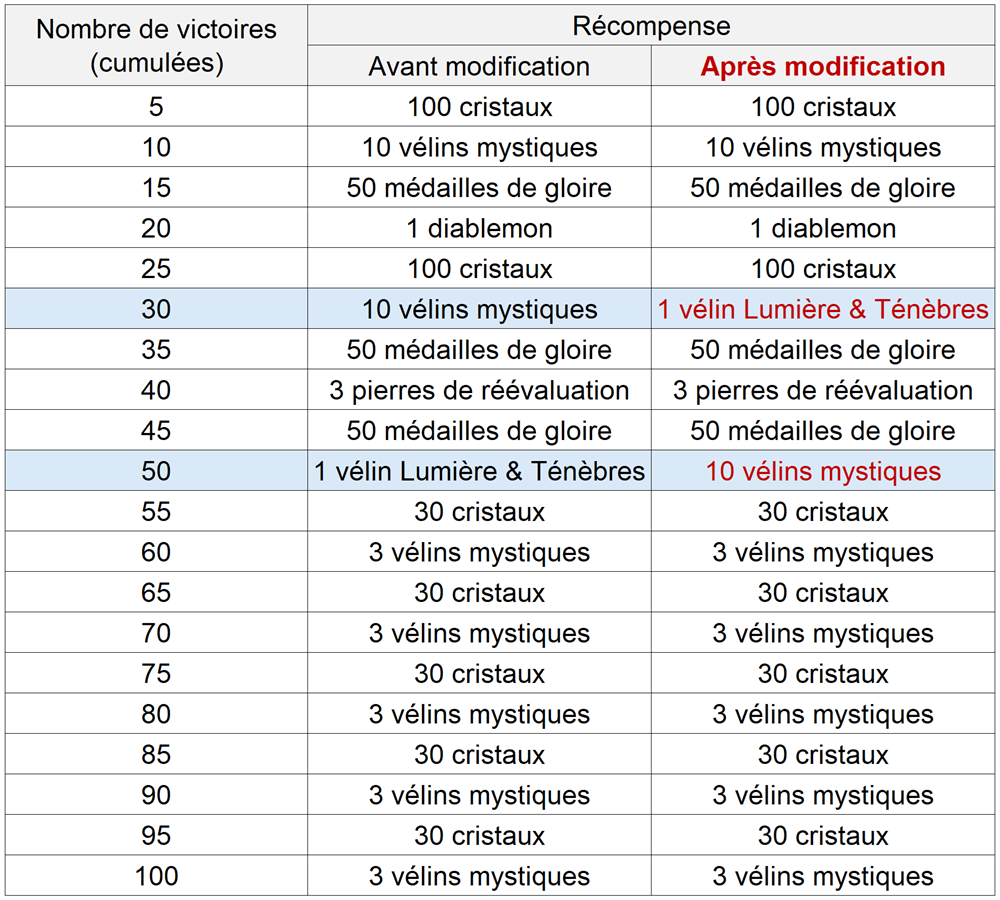This screenshot has width=1000, height=900.
Task: Select the Avant modification reward for 5 victories
Action: click(x=479, y=107)
